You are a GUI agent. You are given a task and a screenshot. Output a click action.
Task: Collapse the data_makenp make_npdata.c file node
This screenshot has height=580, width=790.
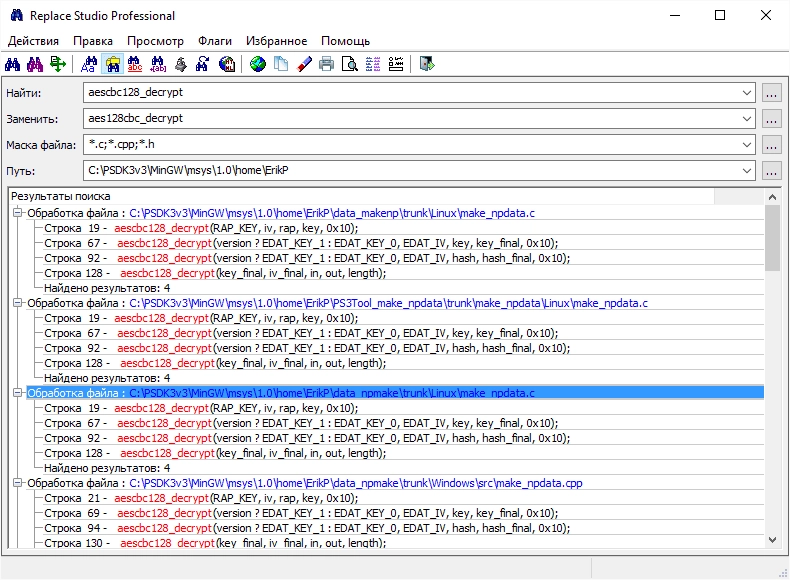(18, 213)
